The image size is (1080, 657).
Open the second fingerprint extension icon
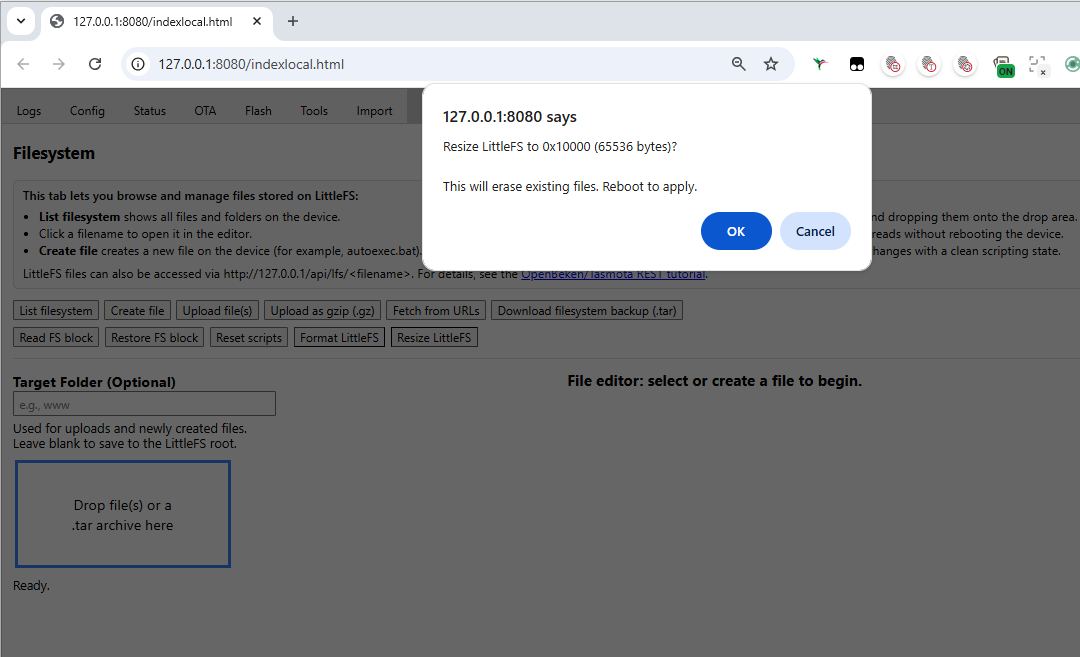929,65
